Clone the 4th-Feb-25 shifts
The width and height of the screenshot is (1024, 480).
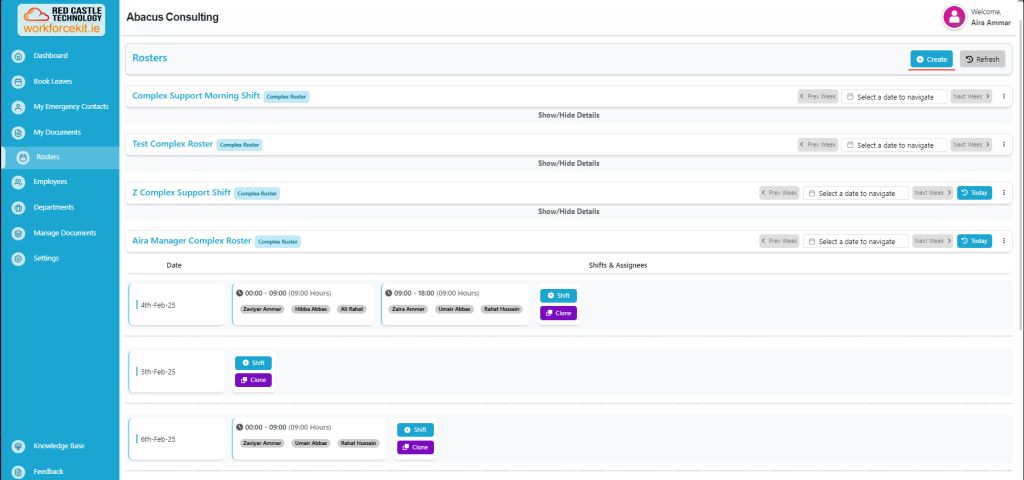(558, 313)
